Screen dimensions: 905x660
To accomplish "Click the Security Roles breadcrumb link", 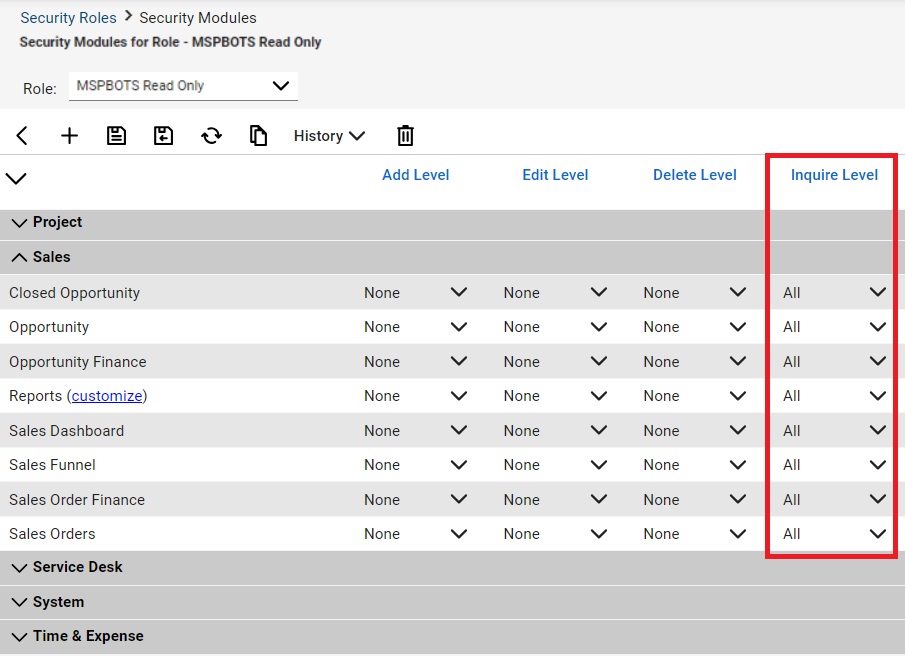I will (x=68, y=17).
